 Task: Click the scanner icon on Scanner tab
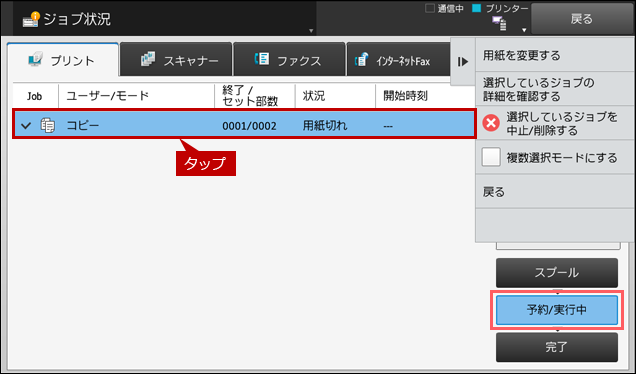coord(148,59)
